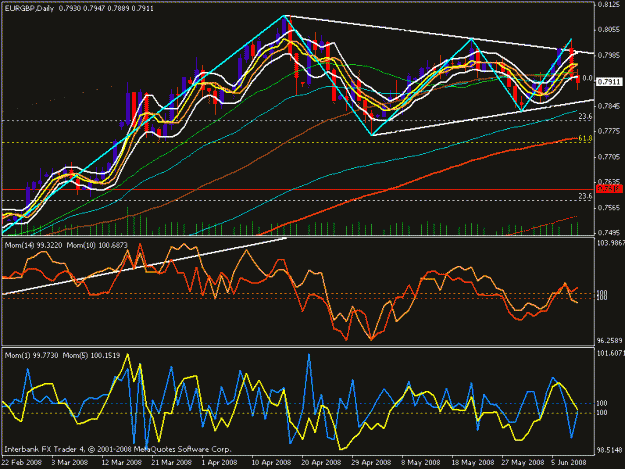Select the 3 Mar 2008 date label

tap(70, 462)
